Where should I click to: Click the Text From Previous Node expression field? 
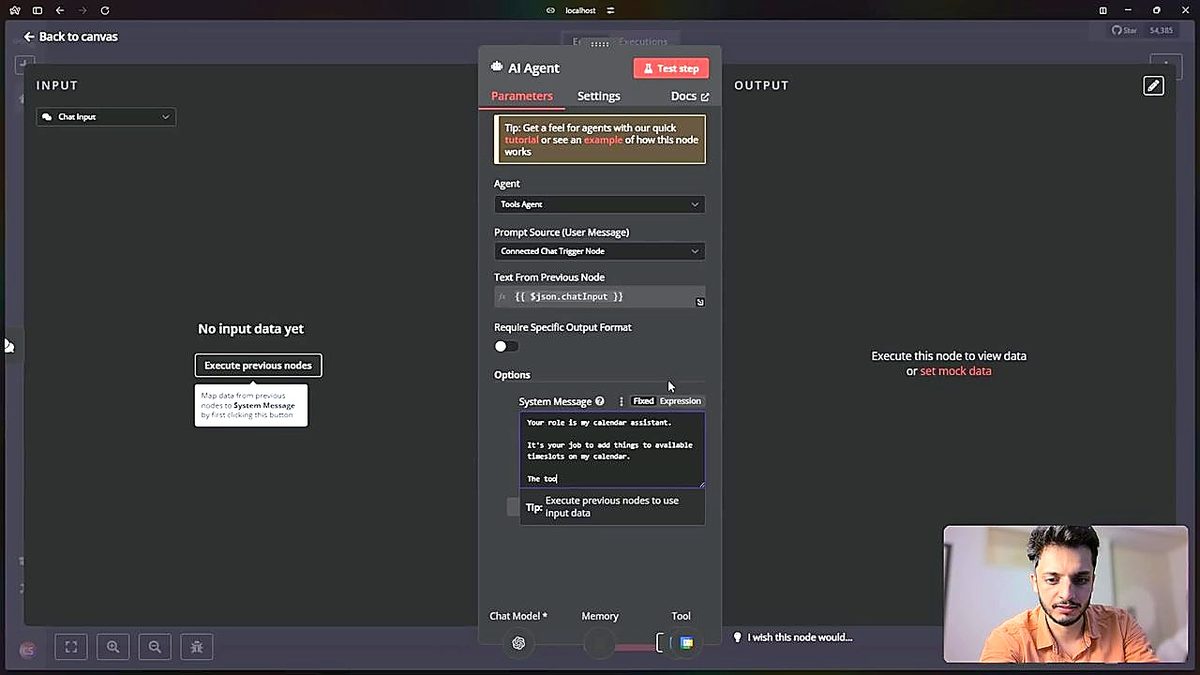599,297
